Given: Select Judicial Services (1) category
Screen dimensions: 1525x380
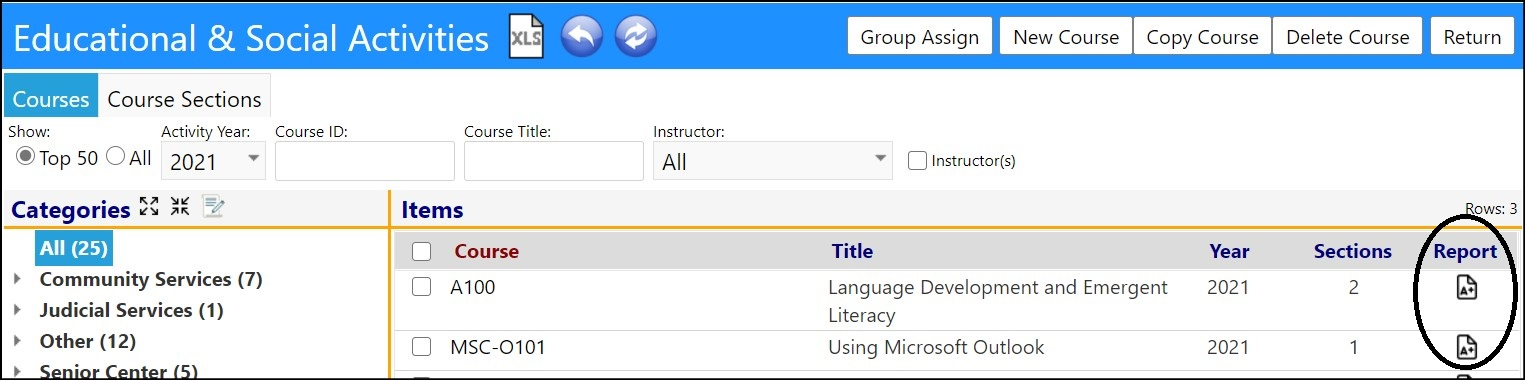Looking at the screenshot, I should pyautogui.click(x=131, y=311).
